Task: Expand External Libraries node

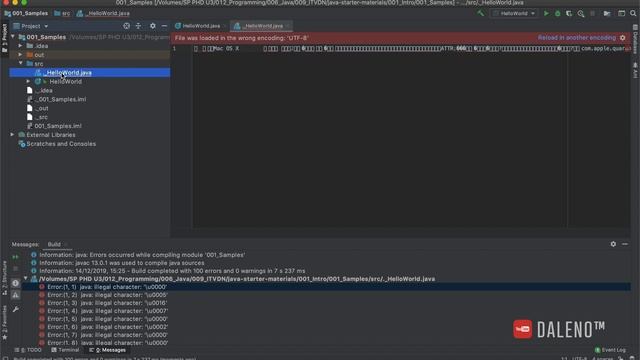Action: pyautogui.click(x=12, y=135)
